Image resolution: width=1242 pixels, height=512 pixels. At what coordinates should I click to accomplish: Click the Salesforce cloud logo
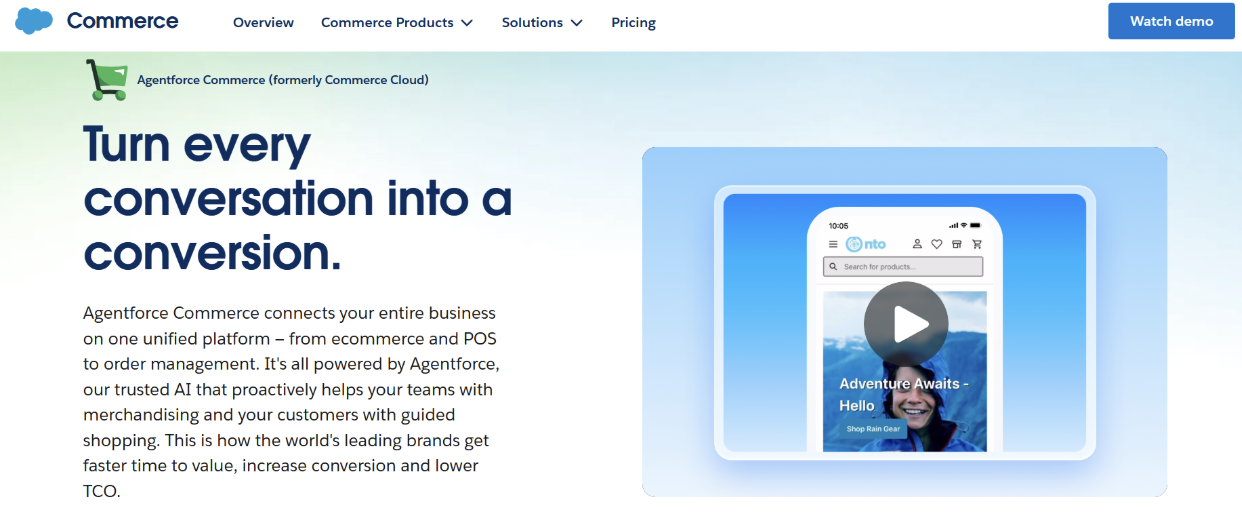coord(34,21)
